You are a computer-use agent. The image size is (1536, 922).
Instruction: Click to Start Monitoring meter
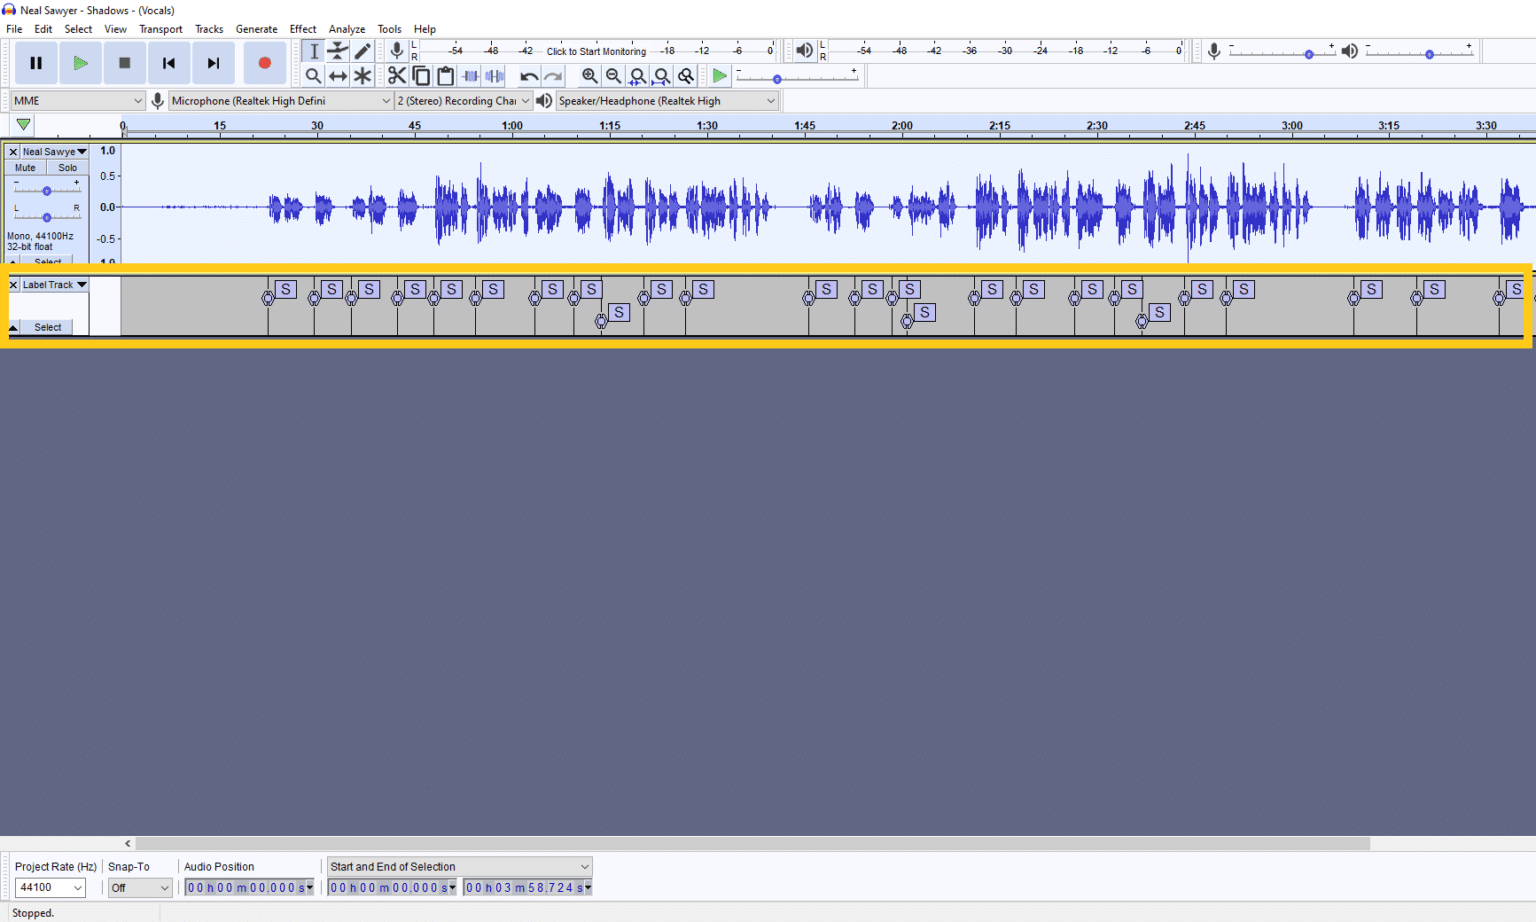(595, 50)
